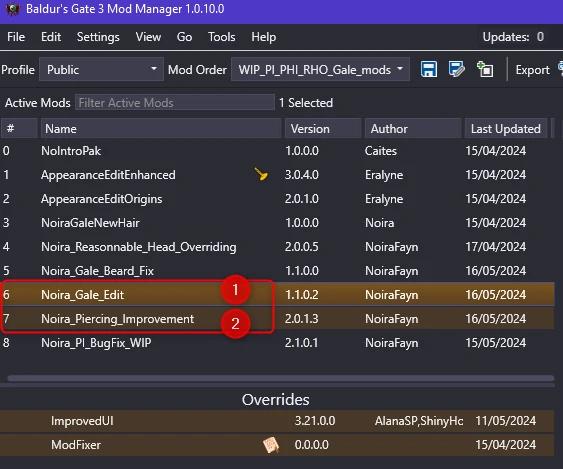Viewport: 563px width, 469px height.
Task: Open the View menu
Action: (x=148, y=37)
